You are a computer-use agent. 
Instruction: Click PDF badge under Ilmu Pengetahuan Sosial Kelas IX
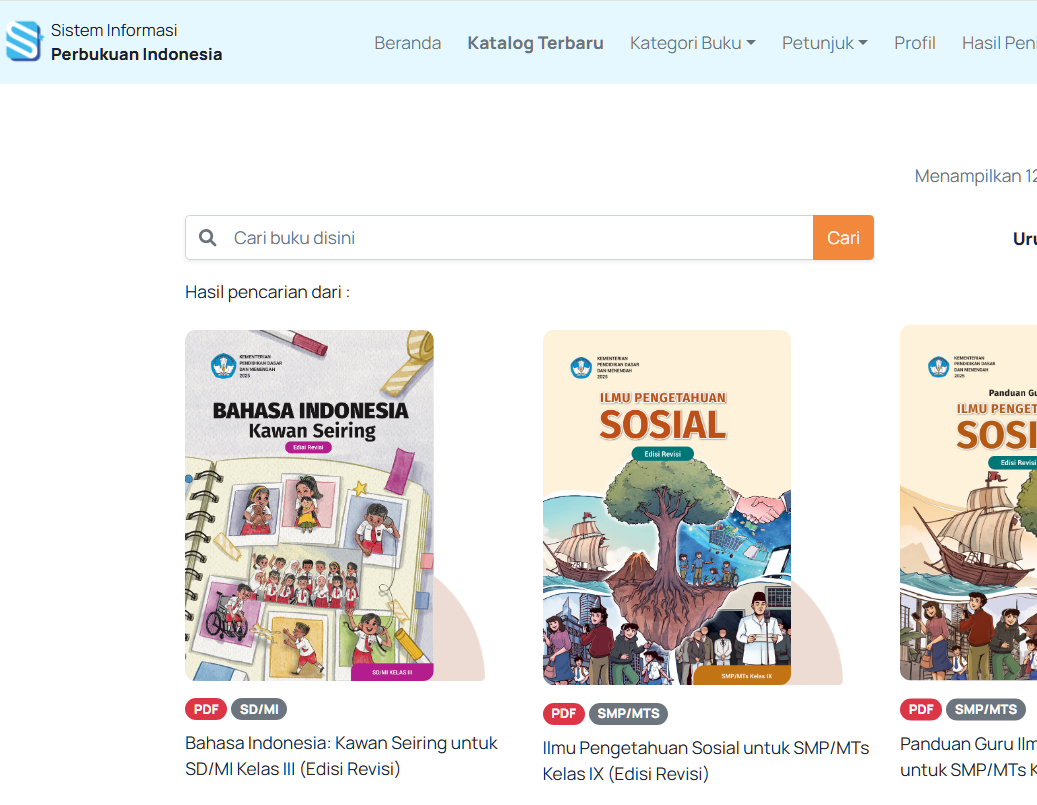pos(563,714)
